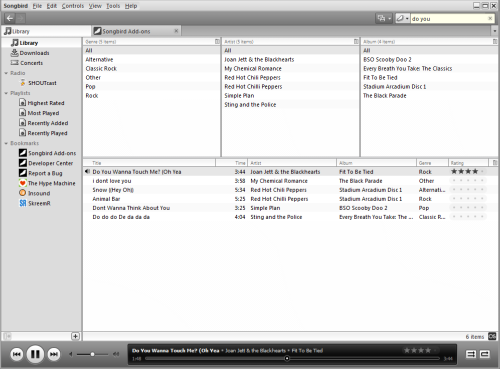Image resolution: width=500 pixels, height=369 pixels.
Task: Filter by My Chemical Romance artist
Action: [290, 68]
